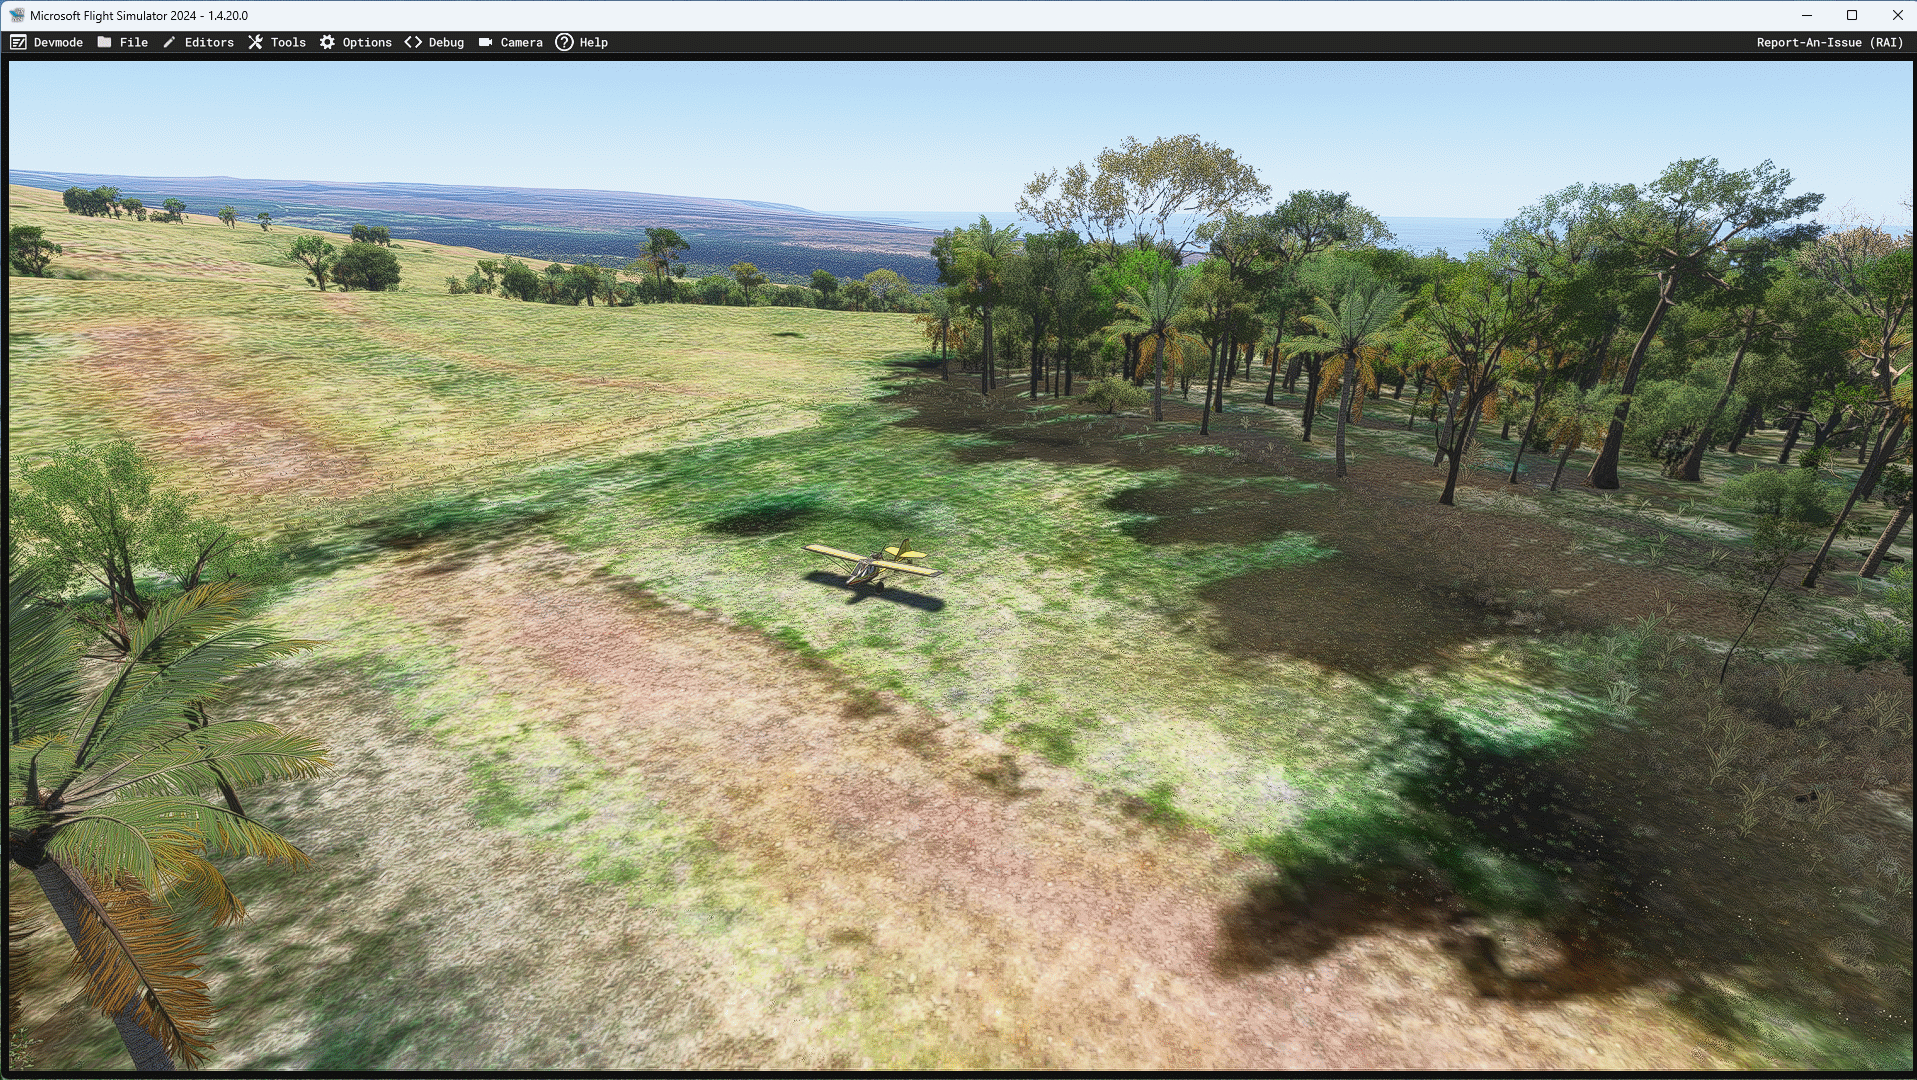Click the Debug code brackets icon

tap(413, 42)
